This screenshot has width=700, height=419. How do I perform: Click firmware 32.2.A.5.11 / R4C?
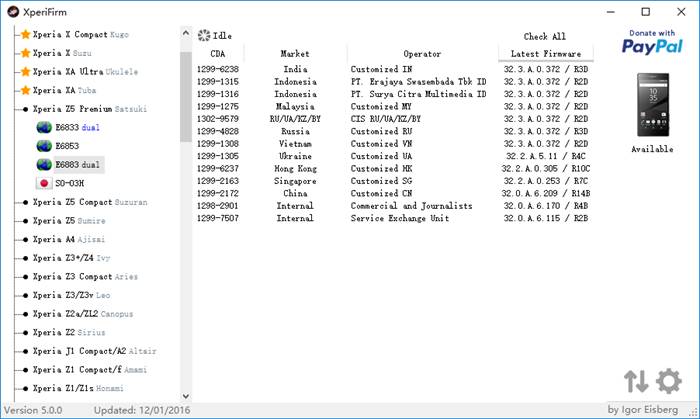[546, 156]
